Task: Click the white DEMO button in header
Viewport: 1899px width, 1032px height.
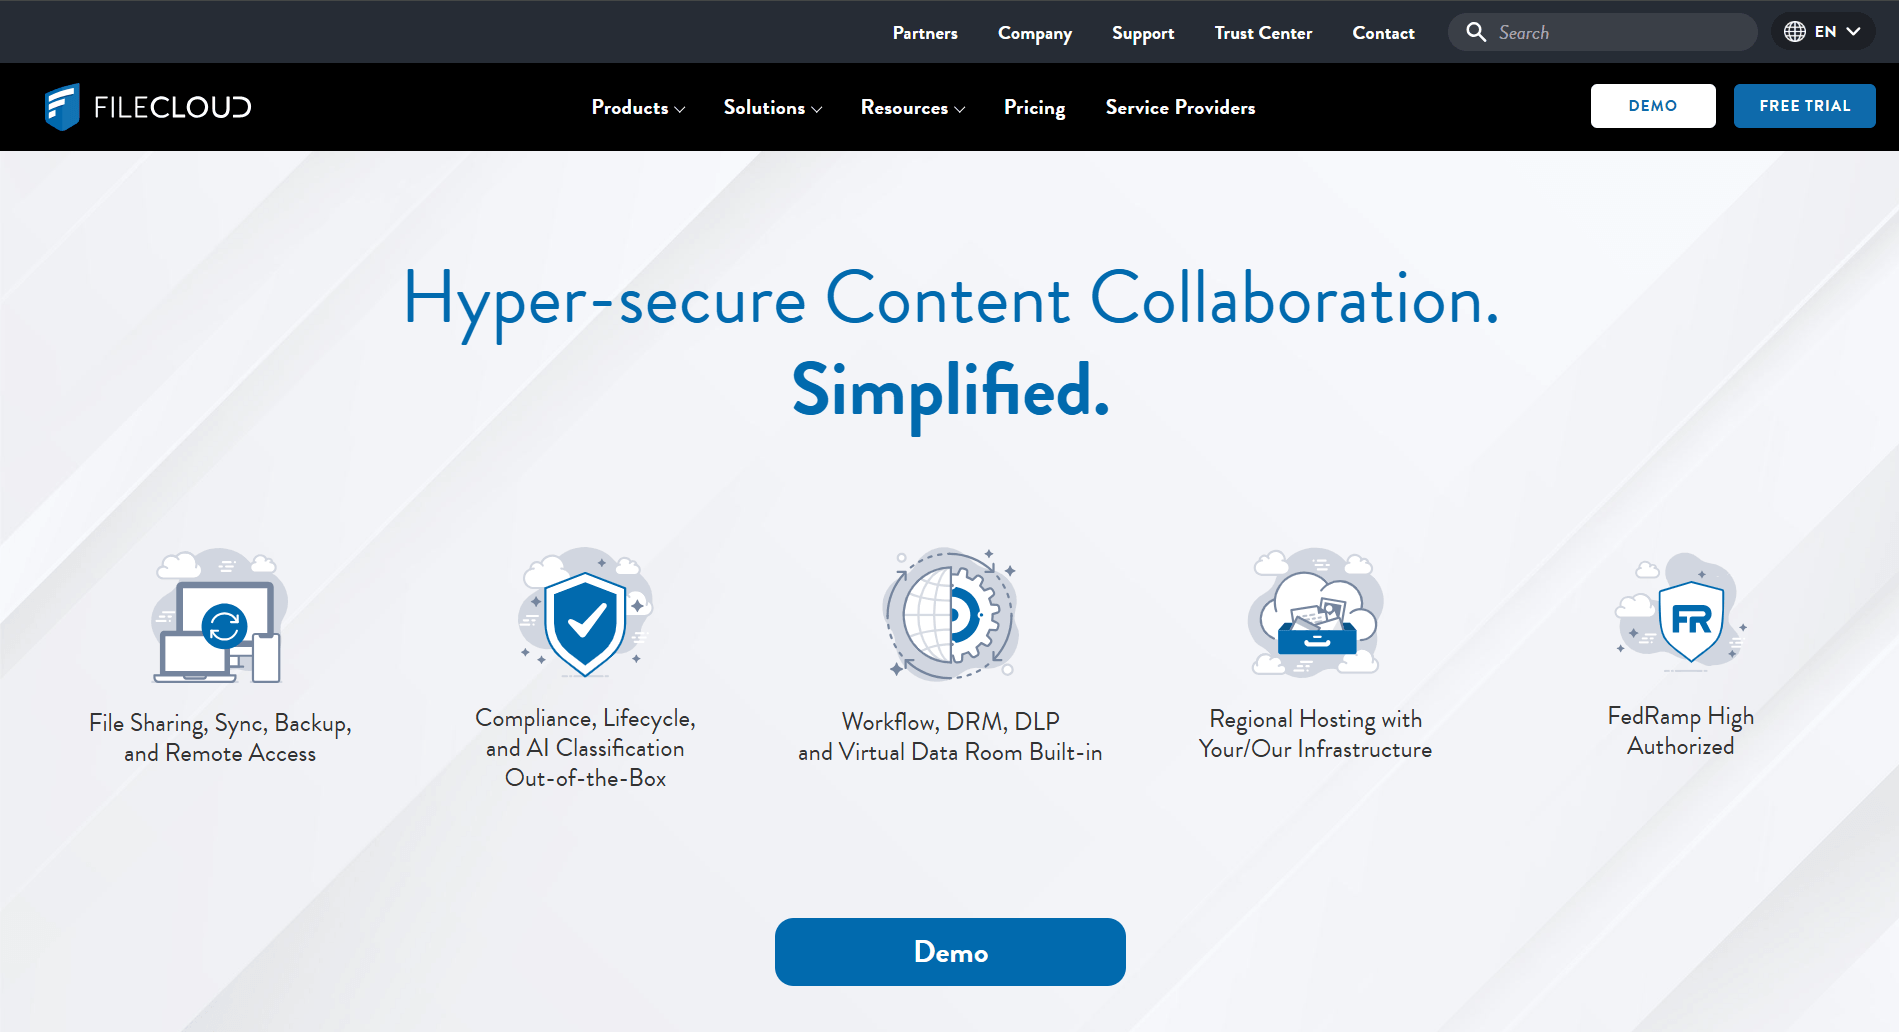Action: tap(1653, 106)
